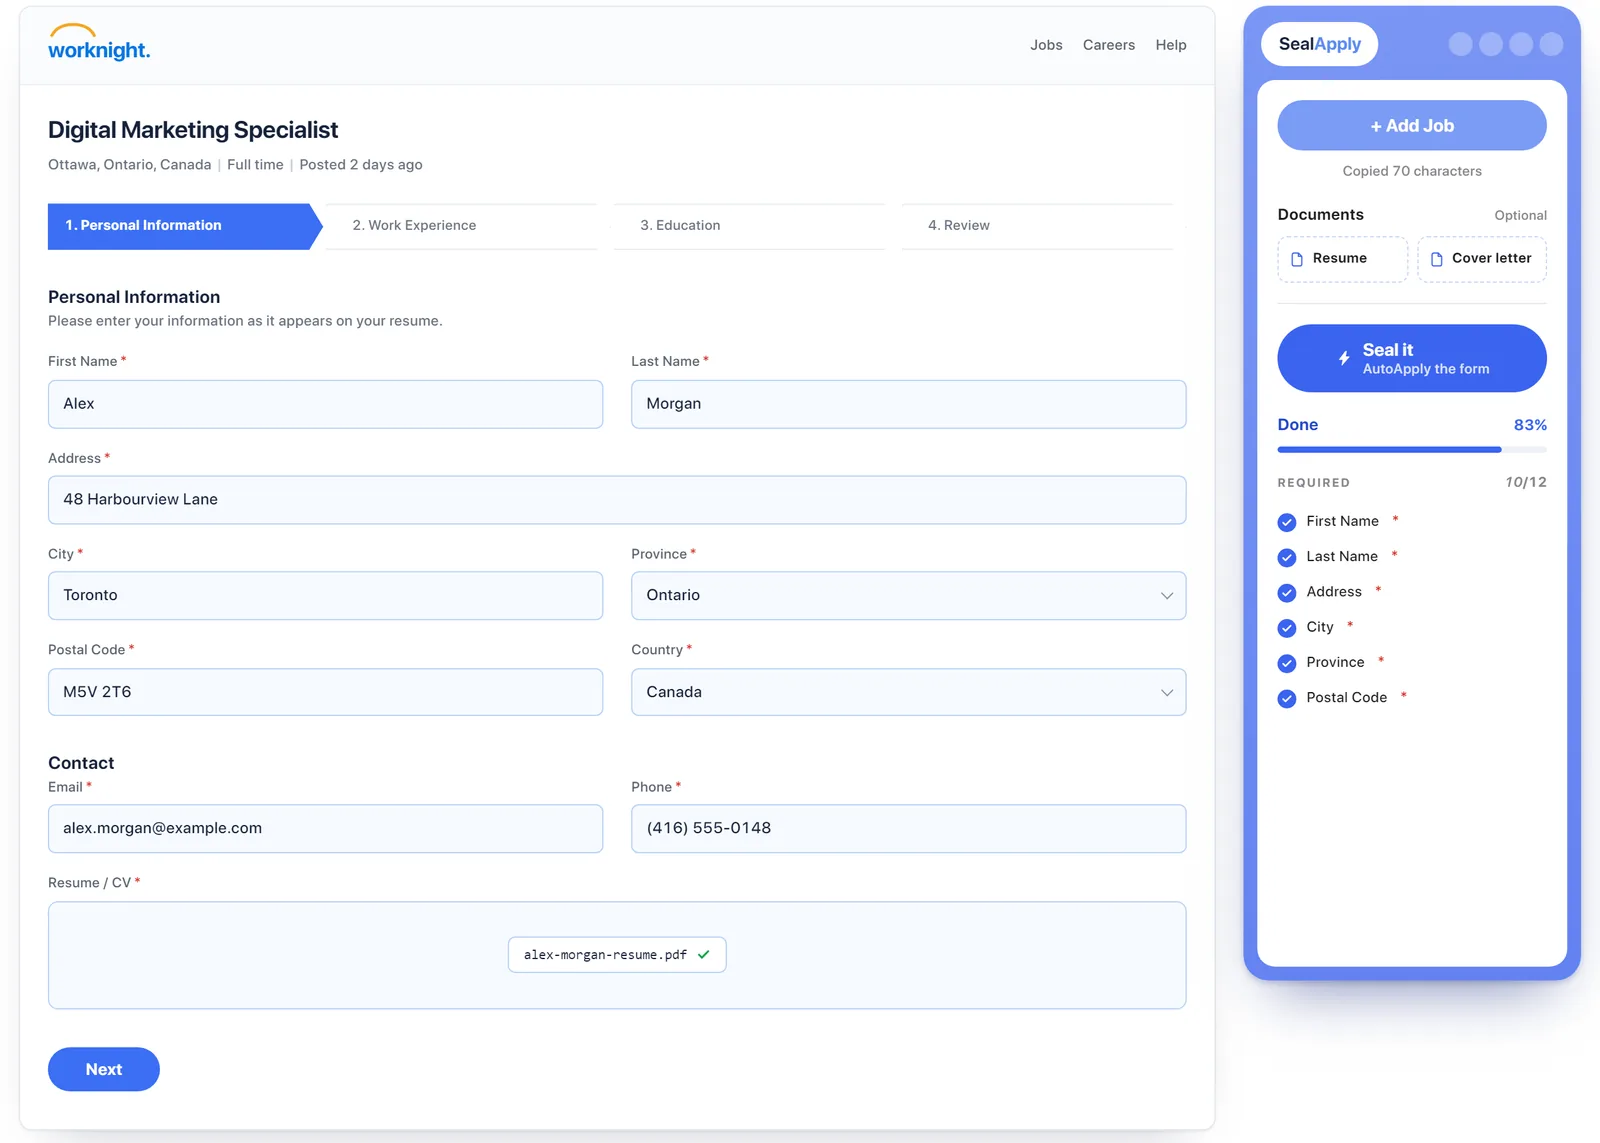This screenshot has width=1600, height=1143.
Task: Open the Province dropdown showing Ontario
Action: (x=908, y=595)
